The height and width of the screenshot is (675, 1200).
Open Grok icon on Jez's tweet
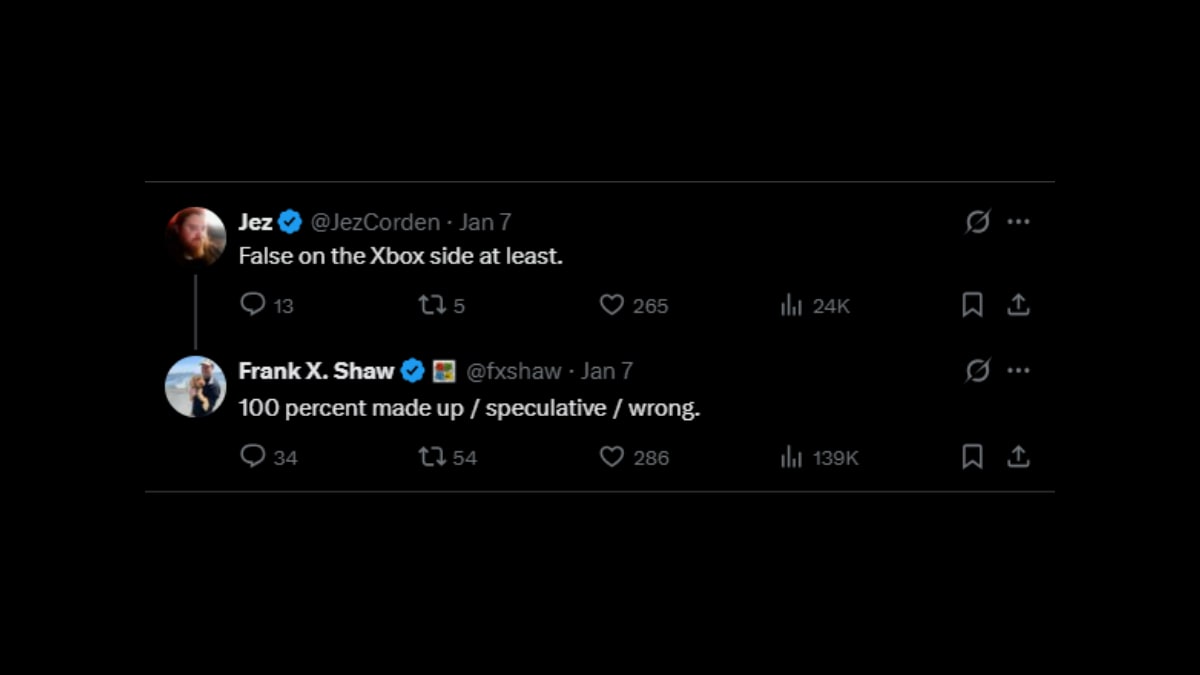coord(977,222)
